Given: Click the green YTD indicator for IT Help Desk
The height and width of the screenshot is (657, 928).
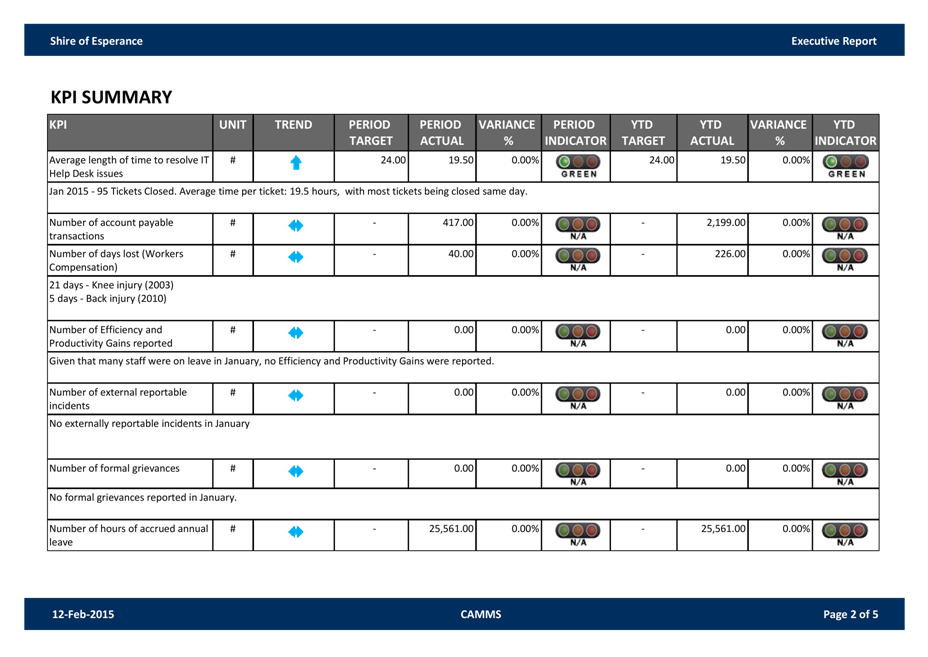Looking at the screenshot, I should click(x=846, y=165).
